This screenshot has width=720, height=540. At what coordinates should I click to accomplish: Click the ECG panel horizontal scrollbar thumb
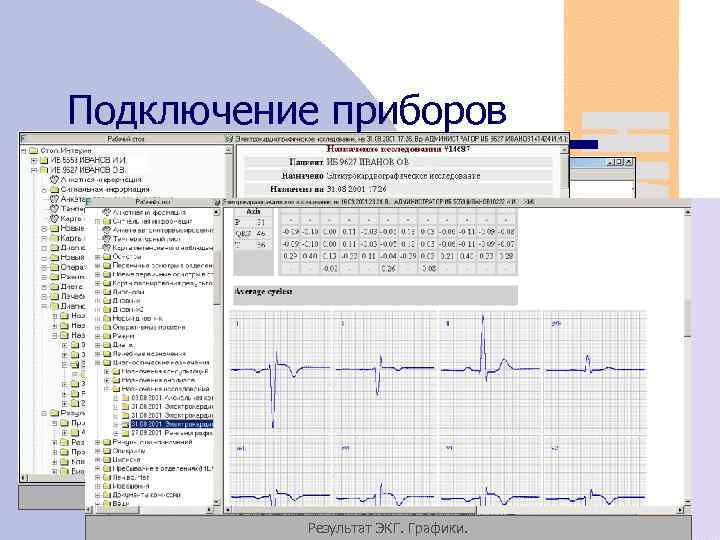coord(354,510)
